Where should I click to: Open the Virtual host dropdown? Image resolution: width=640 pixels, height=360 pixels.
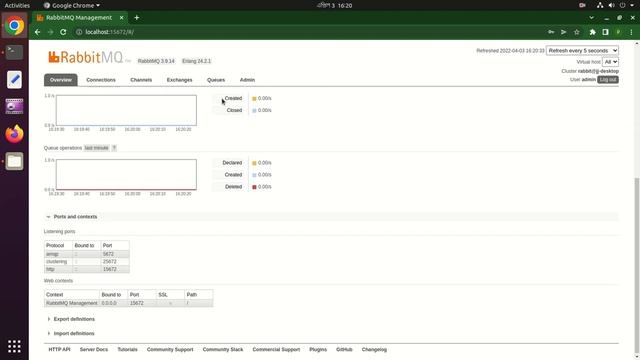coord(610,62)
